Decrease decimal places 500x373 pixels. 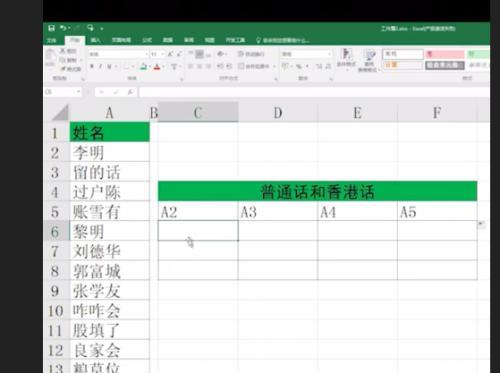(328, 66)
